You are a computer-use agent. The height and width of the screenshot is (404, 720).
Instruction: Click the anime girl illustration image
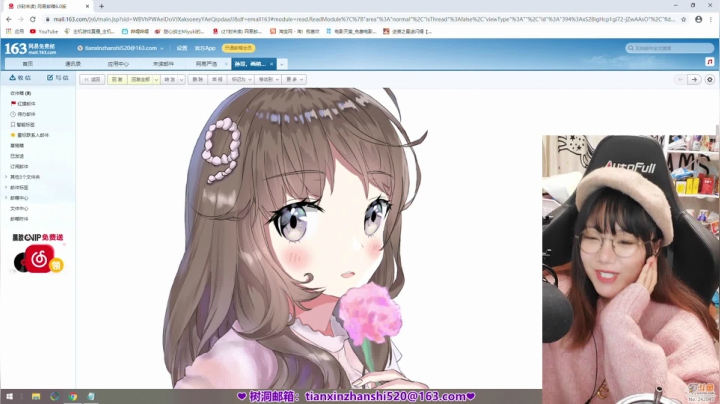pos(296,238)
